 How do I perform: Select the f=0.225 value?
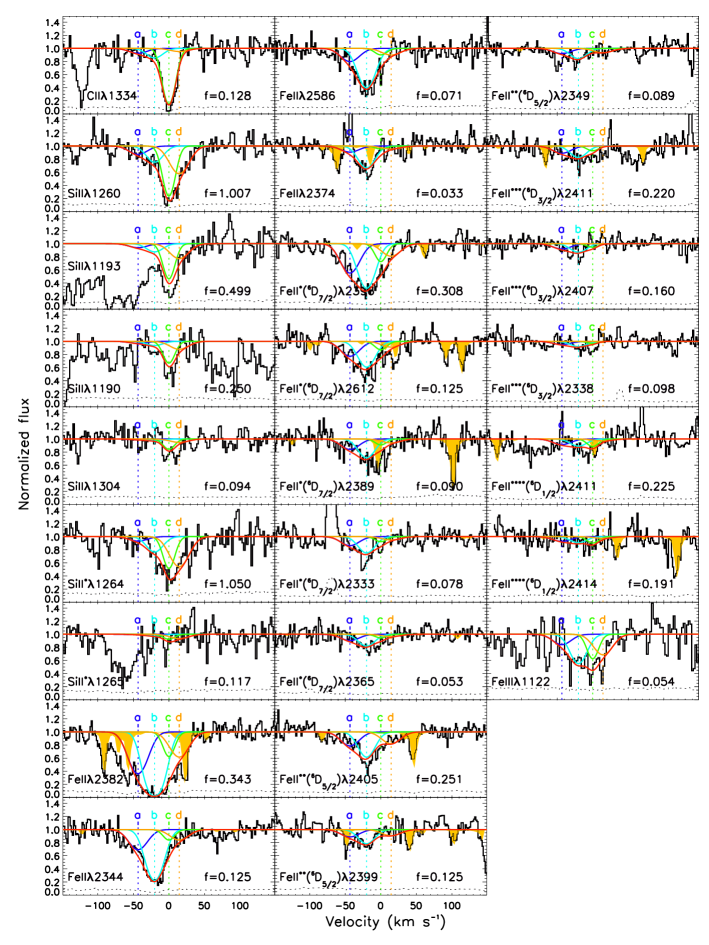point(651,486)
